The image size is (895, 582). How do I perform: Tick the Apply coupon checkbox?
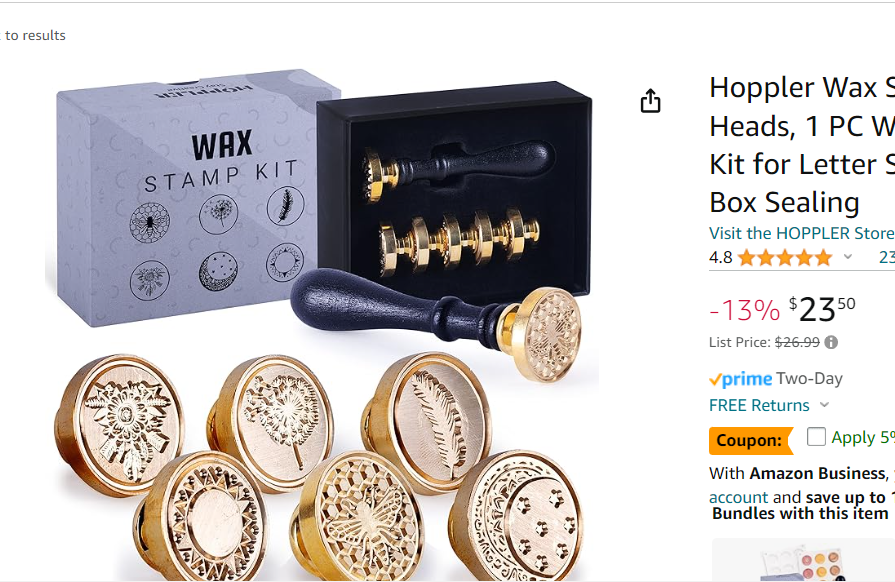click(816, 436)
